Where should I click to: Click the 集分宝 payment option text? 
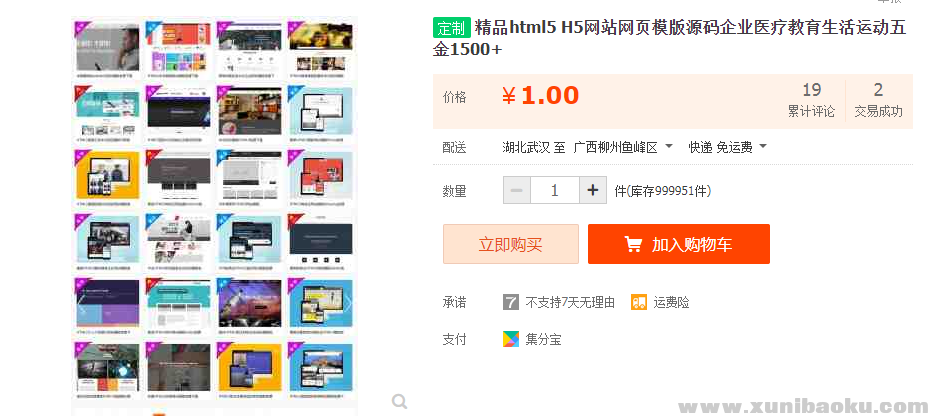click(x=543, y=339)
